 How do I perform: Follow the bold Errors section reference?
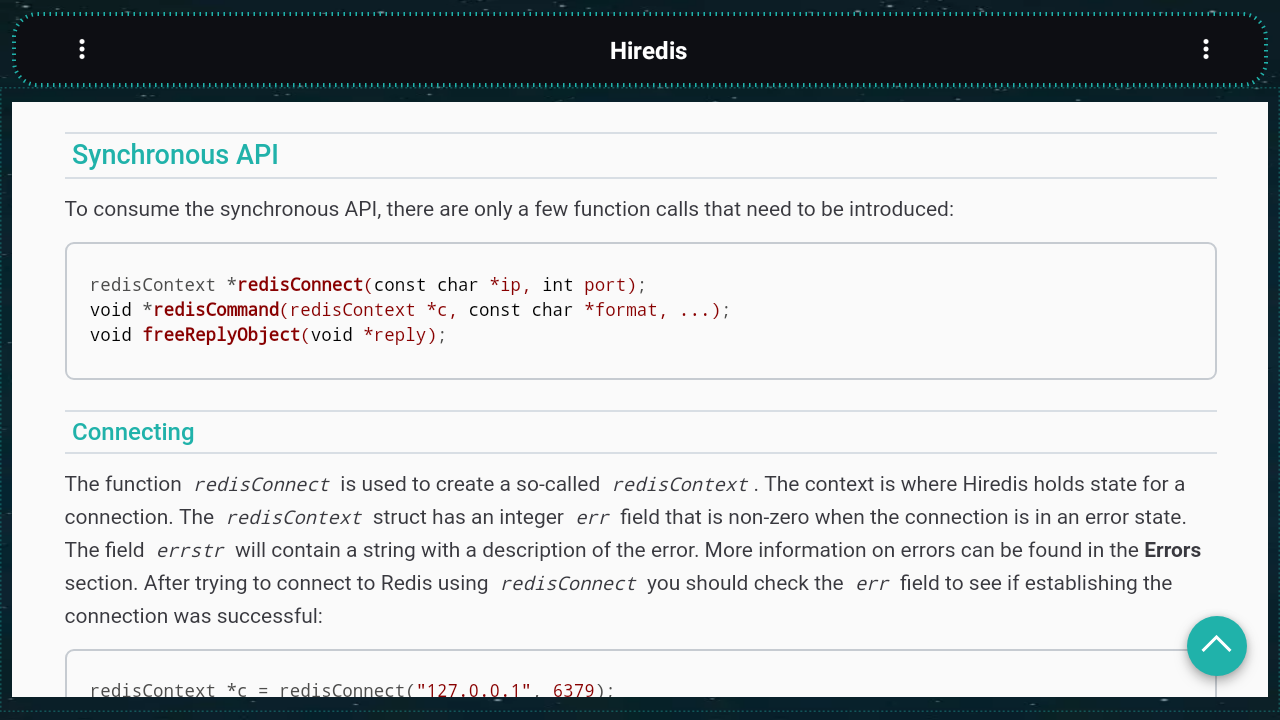(x=1172, y=550)
